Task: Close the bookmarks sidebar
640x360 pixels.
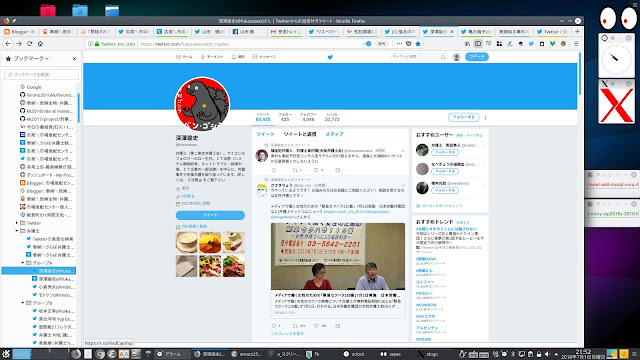Action: tap(74, 58)
